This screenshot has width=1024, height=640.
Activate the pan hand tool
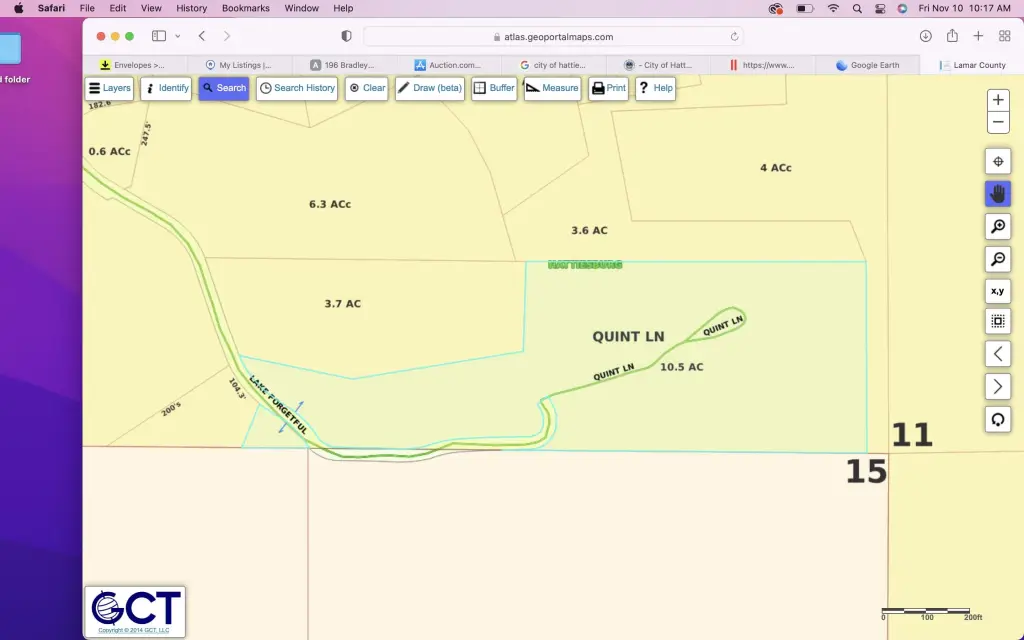tap(997, 194)
